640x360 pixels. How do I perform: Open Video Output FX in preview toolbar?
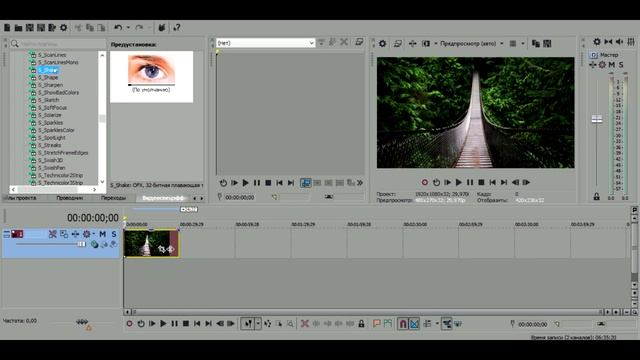[x=413, y=43]
